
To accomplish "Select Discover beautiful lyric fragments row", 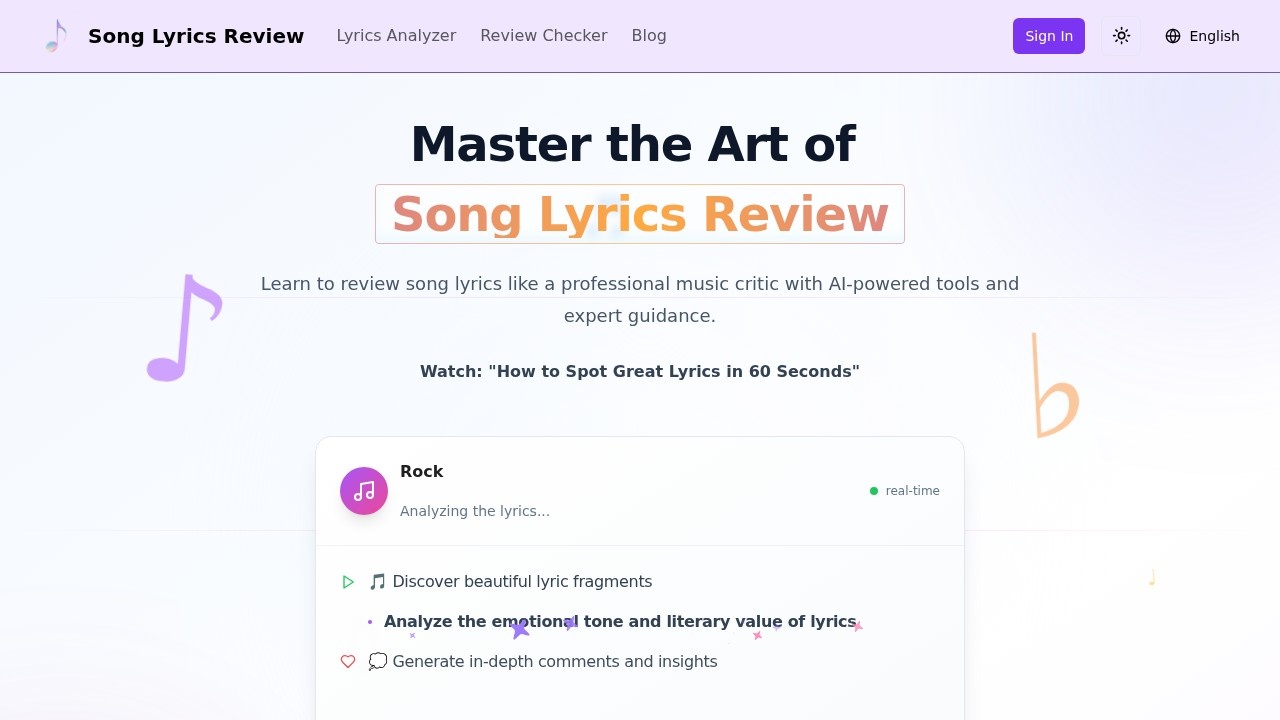I will pos(640,582).
